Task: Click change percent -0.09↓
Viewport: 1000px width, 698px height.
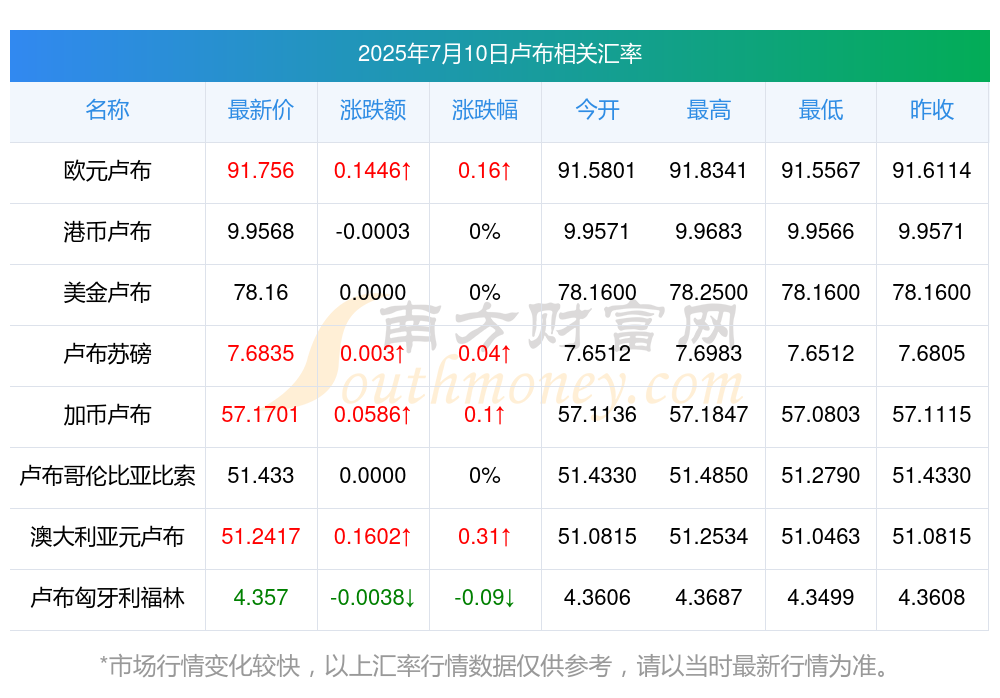Action: (485, 598)
